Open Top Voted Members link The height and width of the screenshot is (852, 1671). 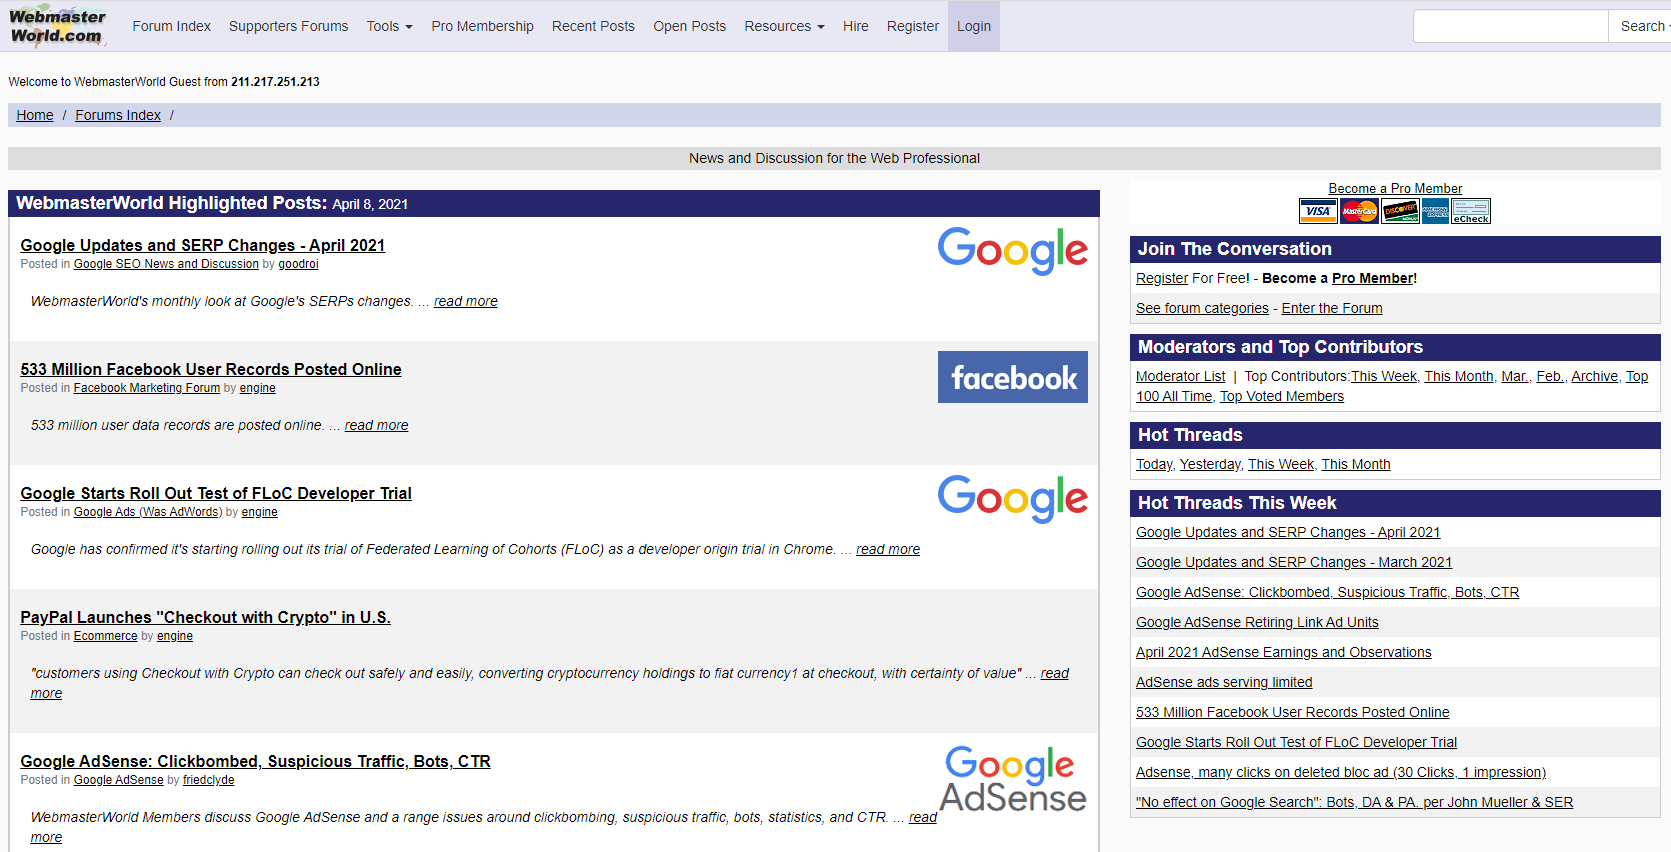coord(1282,396)
